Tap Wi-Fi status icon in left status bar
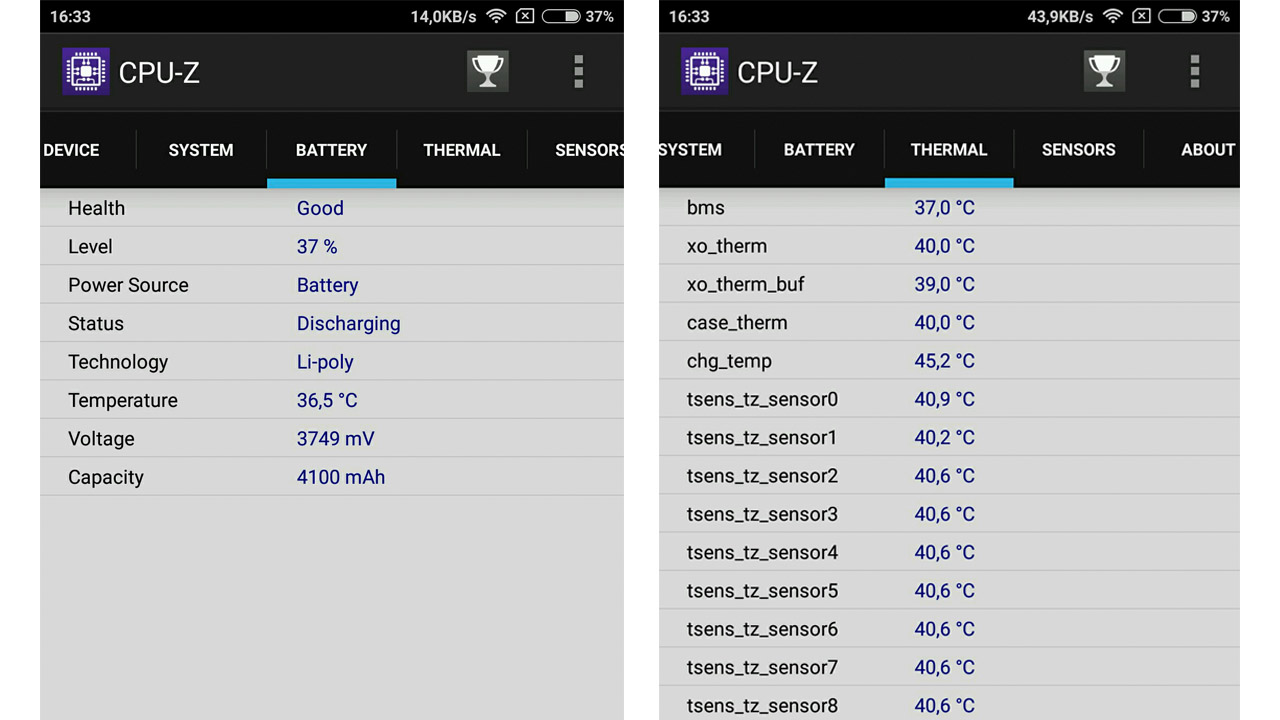This screenshot has height=720, width=1280. click(x=496, y=16)
